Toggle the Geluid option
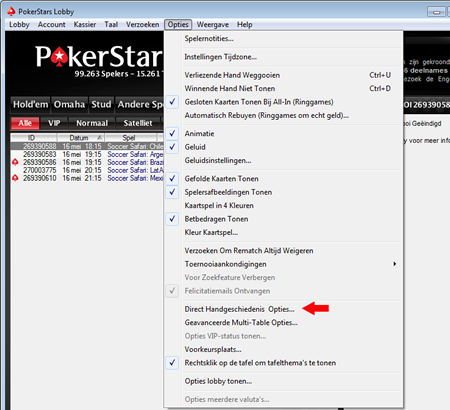Screen dimensions: 450x410 tap(283, 147)
